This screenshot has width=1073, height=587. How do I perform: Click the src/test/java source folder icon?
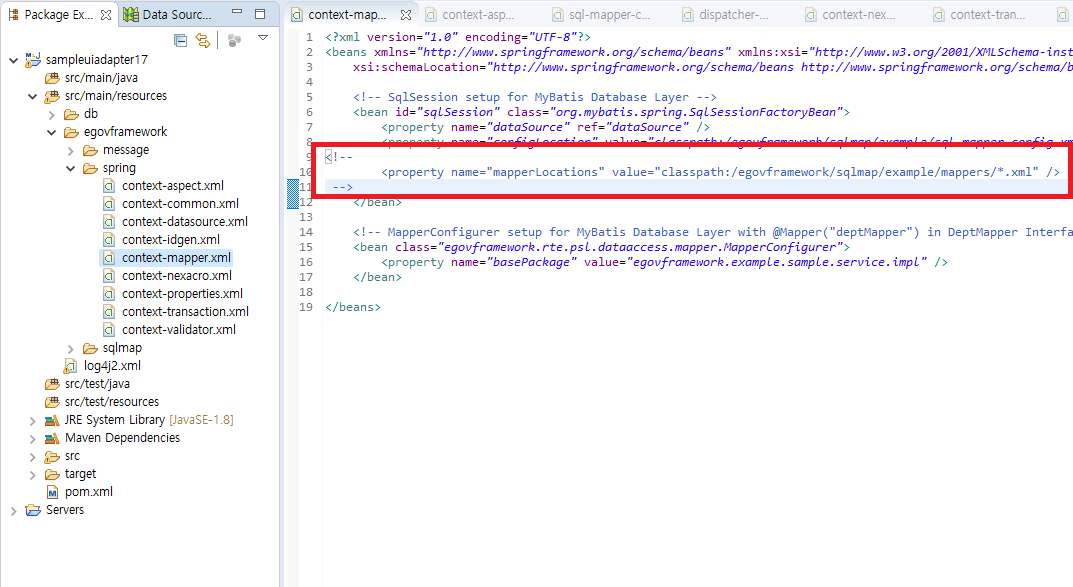[52, 384]
